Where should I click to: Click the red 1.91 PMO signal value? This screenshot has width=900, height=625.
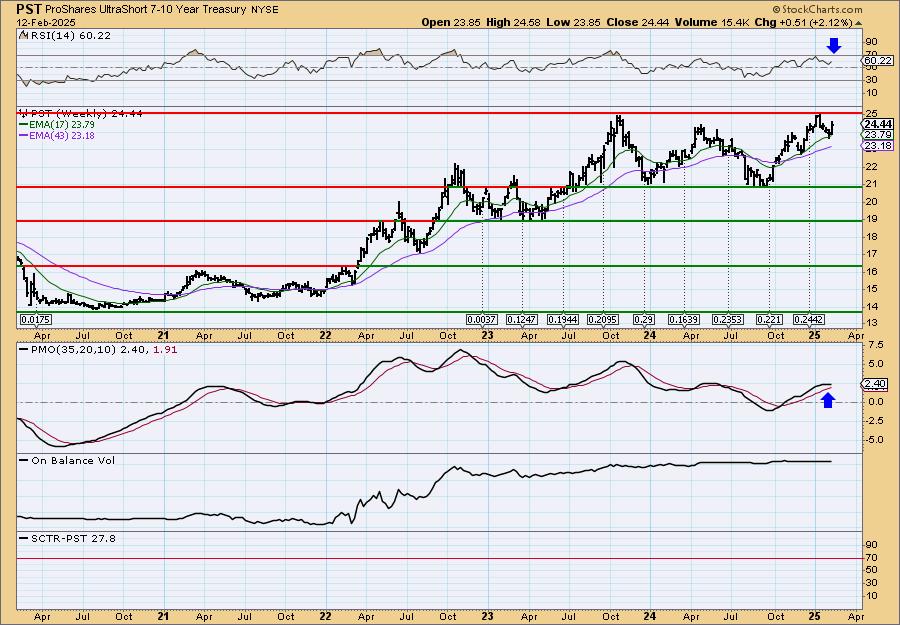tap(165, 349)
